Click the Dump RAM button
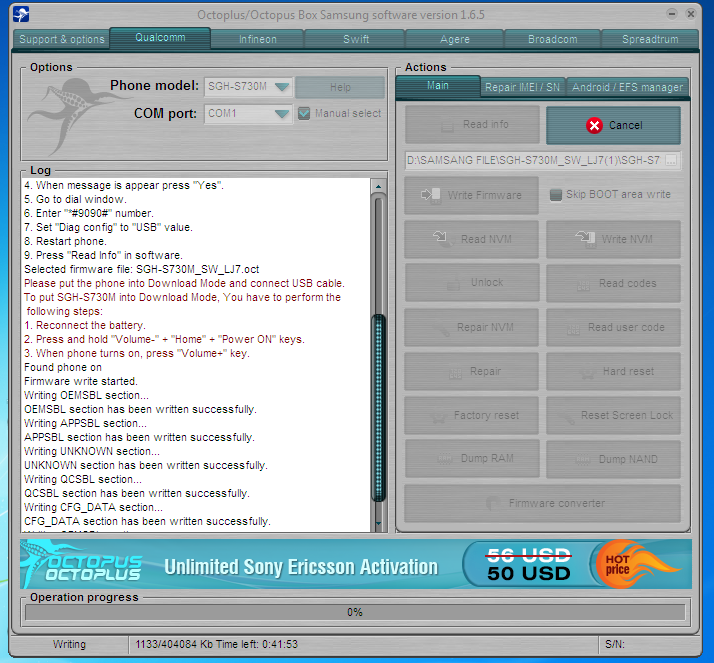The height and width of the screenshot is (663, 714). pyautogui.click(x=472, y=459)
